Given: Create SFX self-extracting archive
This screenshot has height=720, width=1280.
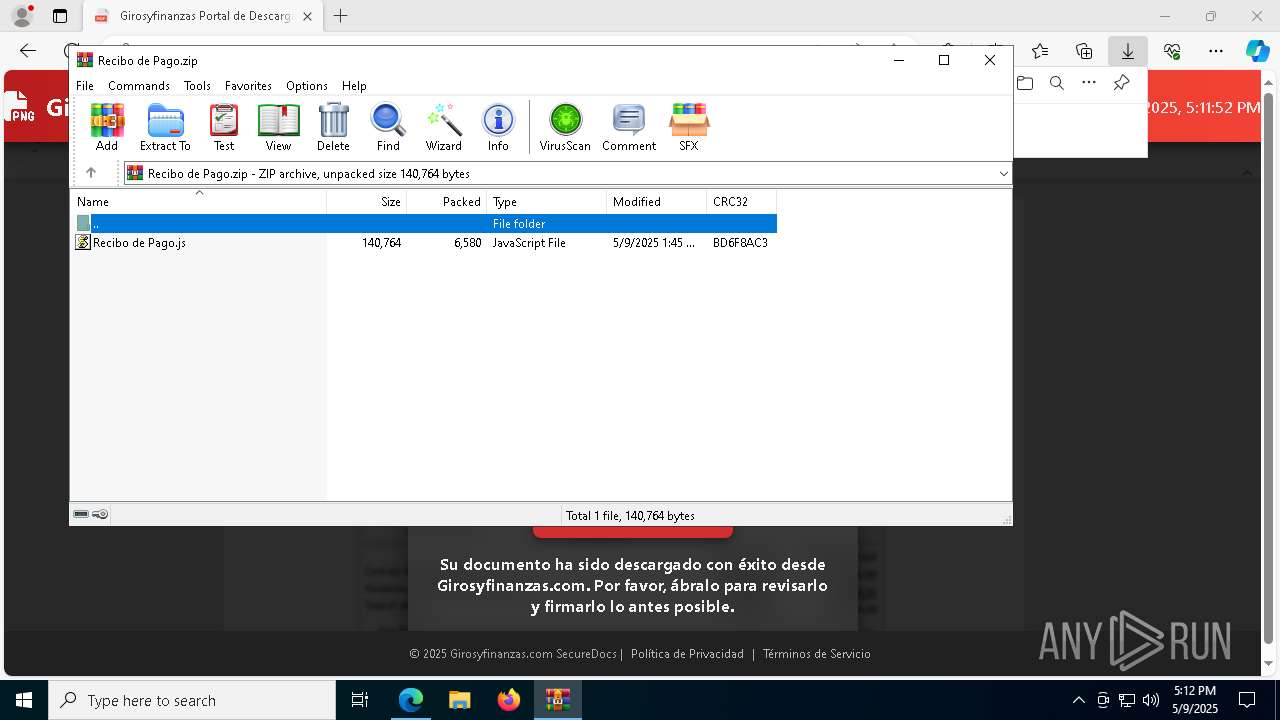Looking at the screenshot, I should 689,127.
